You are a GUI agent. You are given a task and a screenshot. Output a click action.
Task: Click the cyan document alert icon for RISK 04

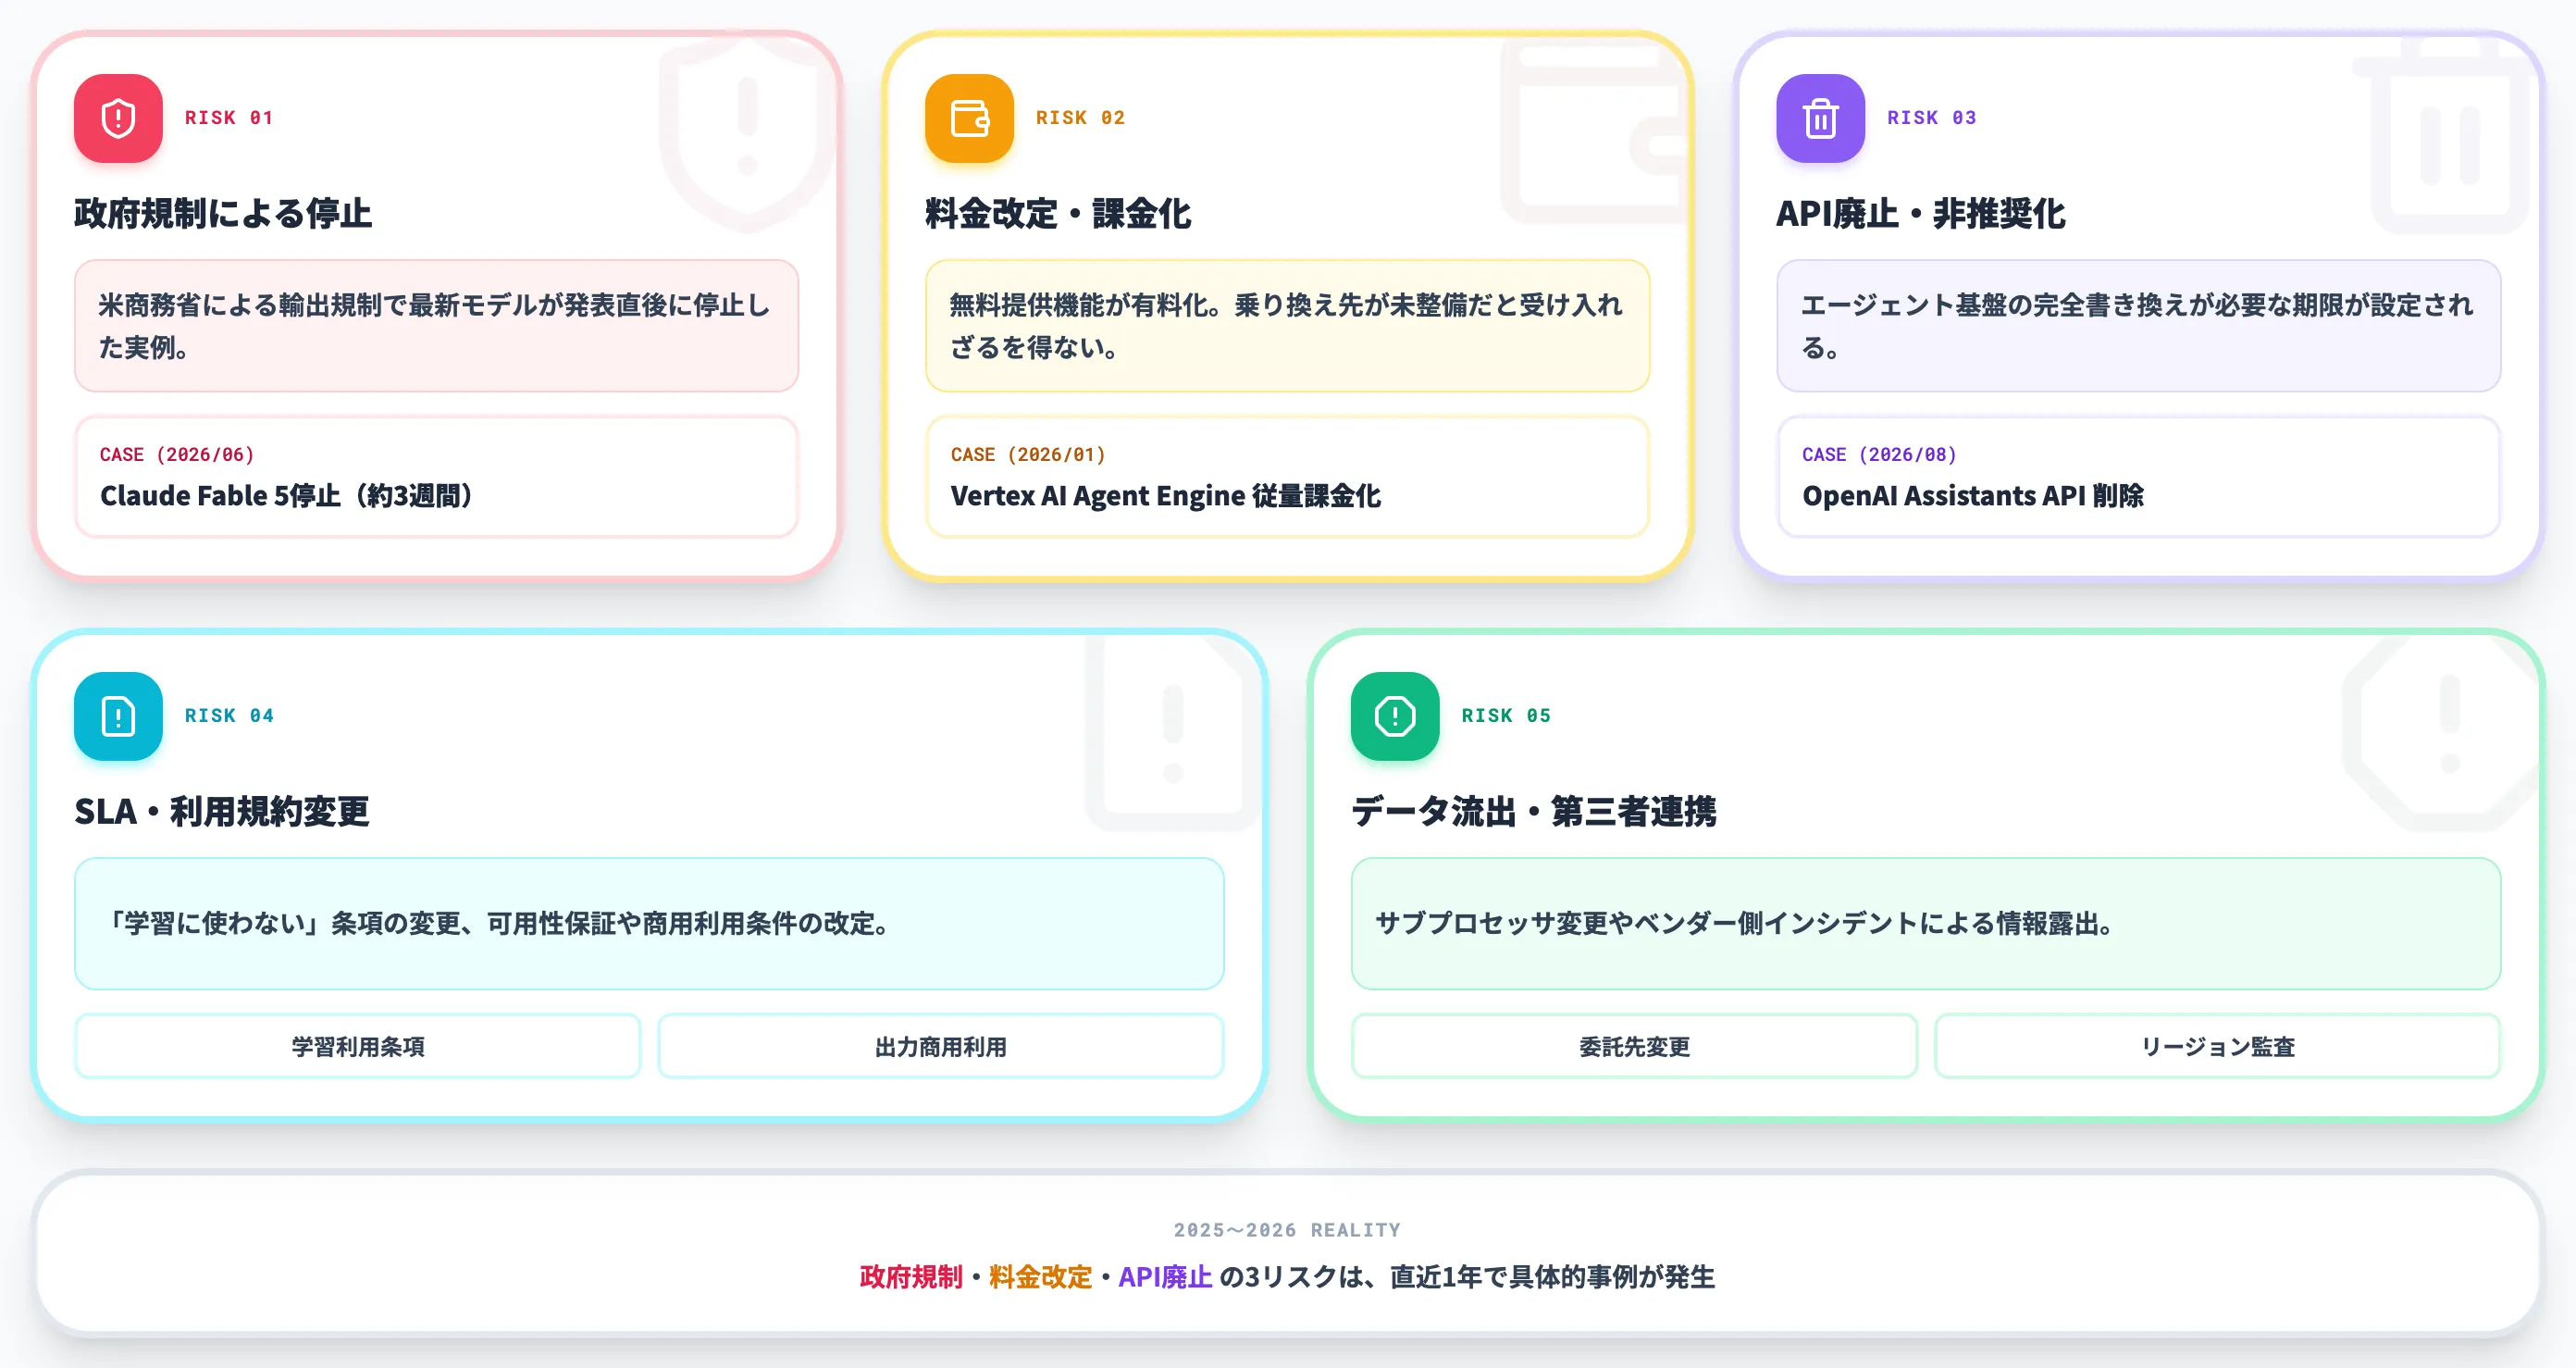point(118,716)
